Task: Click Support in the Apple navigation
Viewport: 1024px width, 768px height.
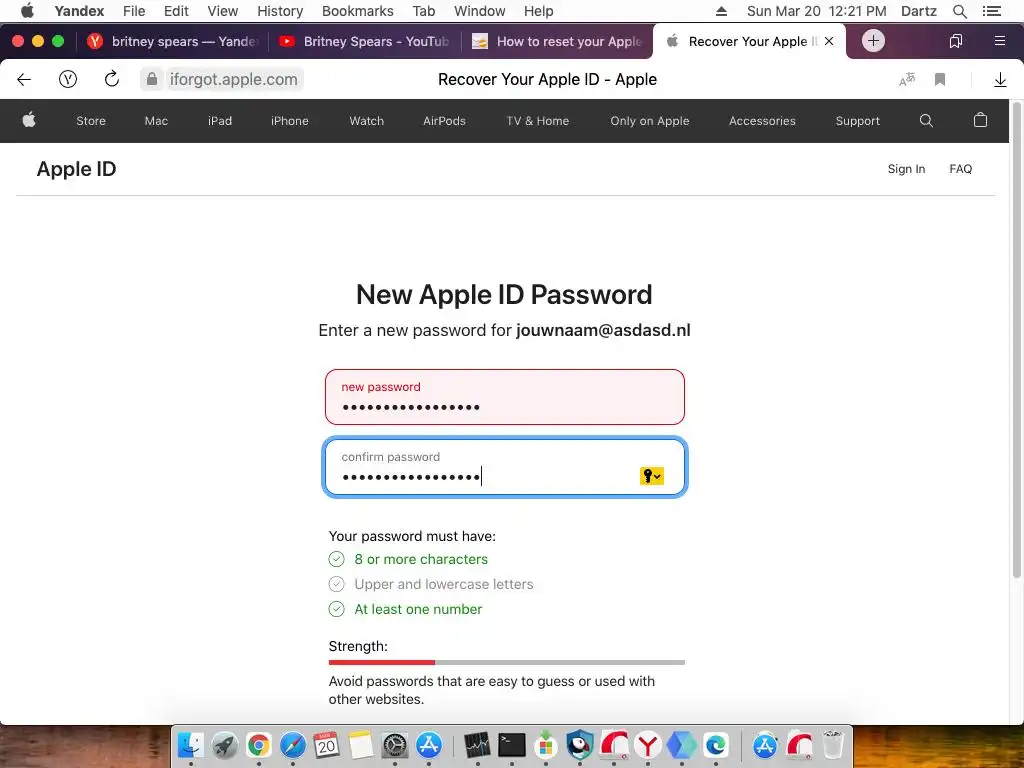Action: pos(857,121)
